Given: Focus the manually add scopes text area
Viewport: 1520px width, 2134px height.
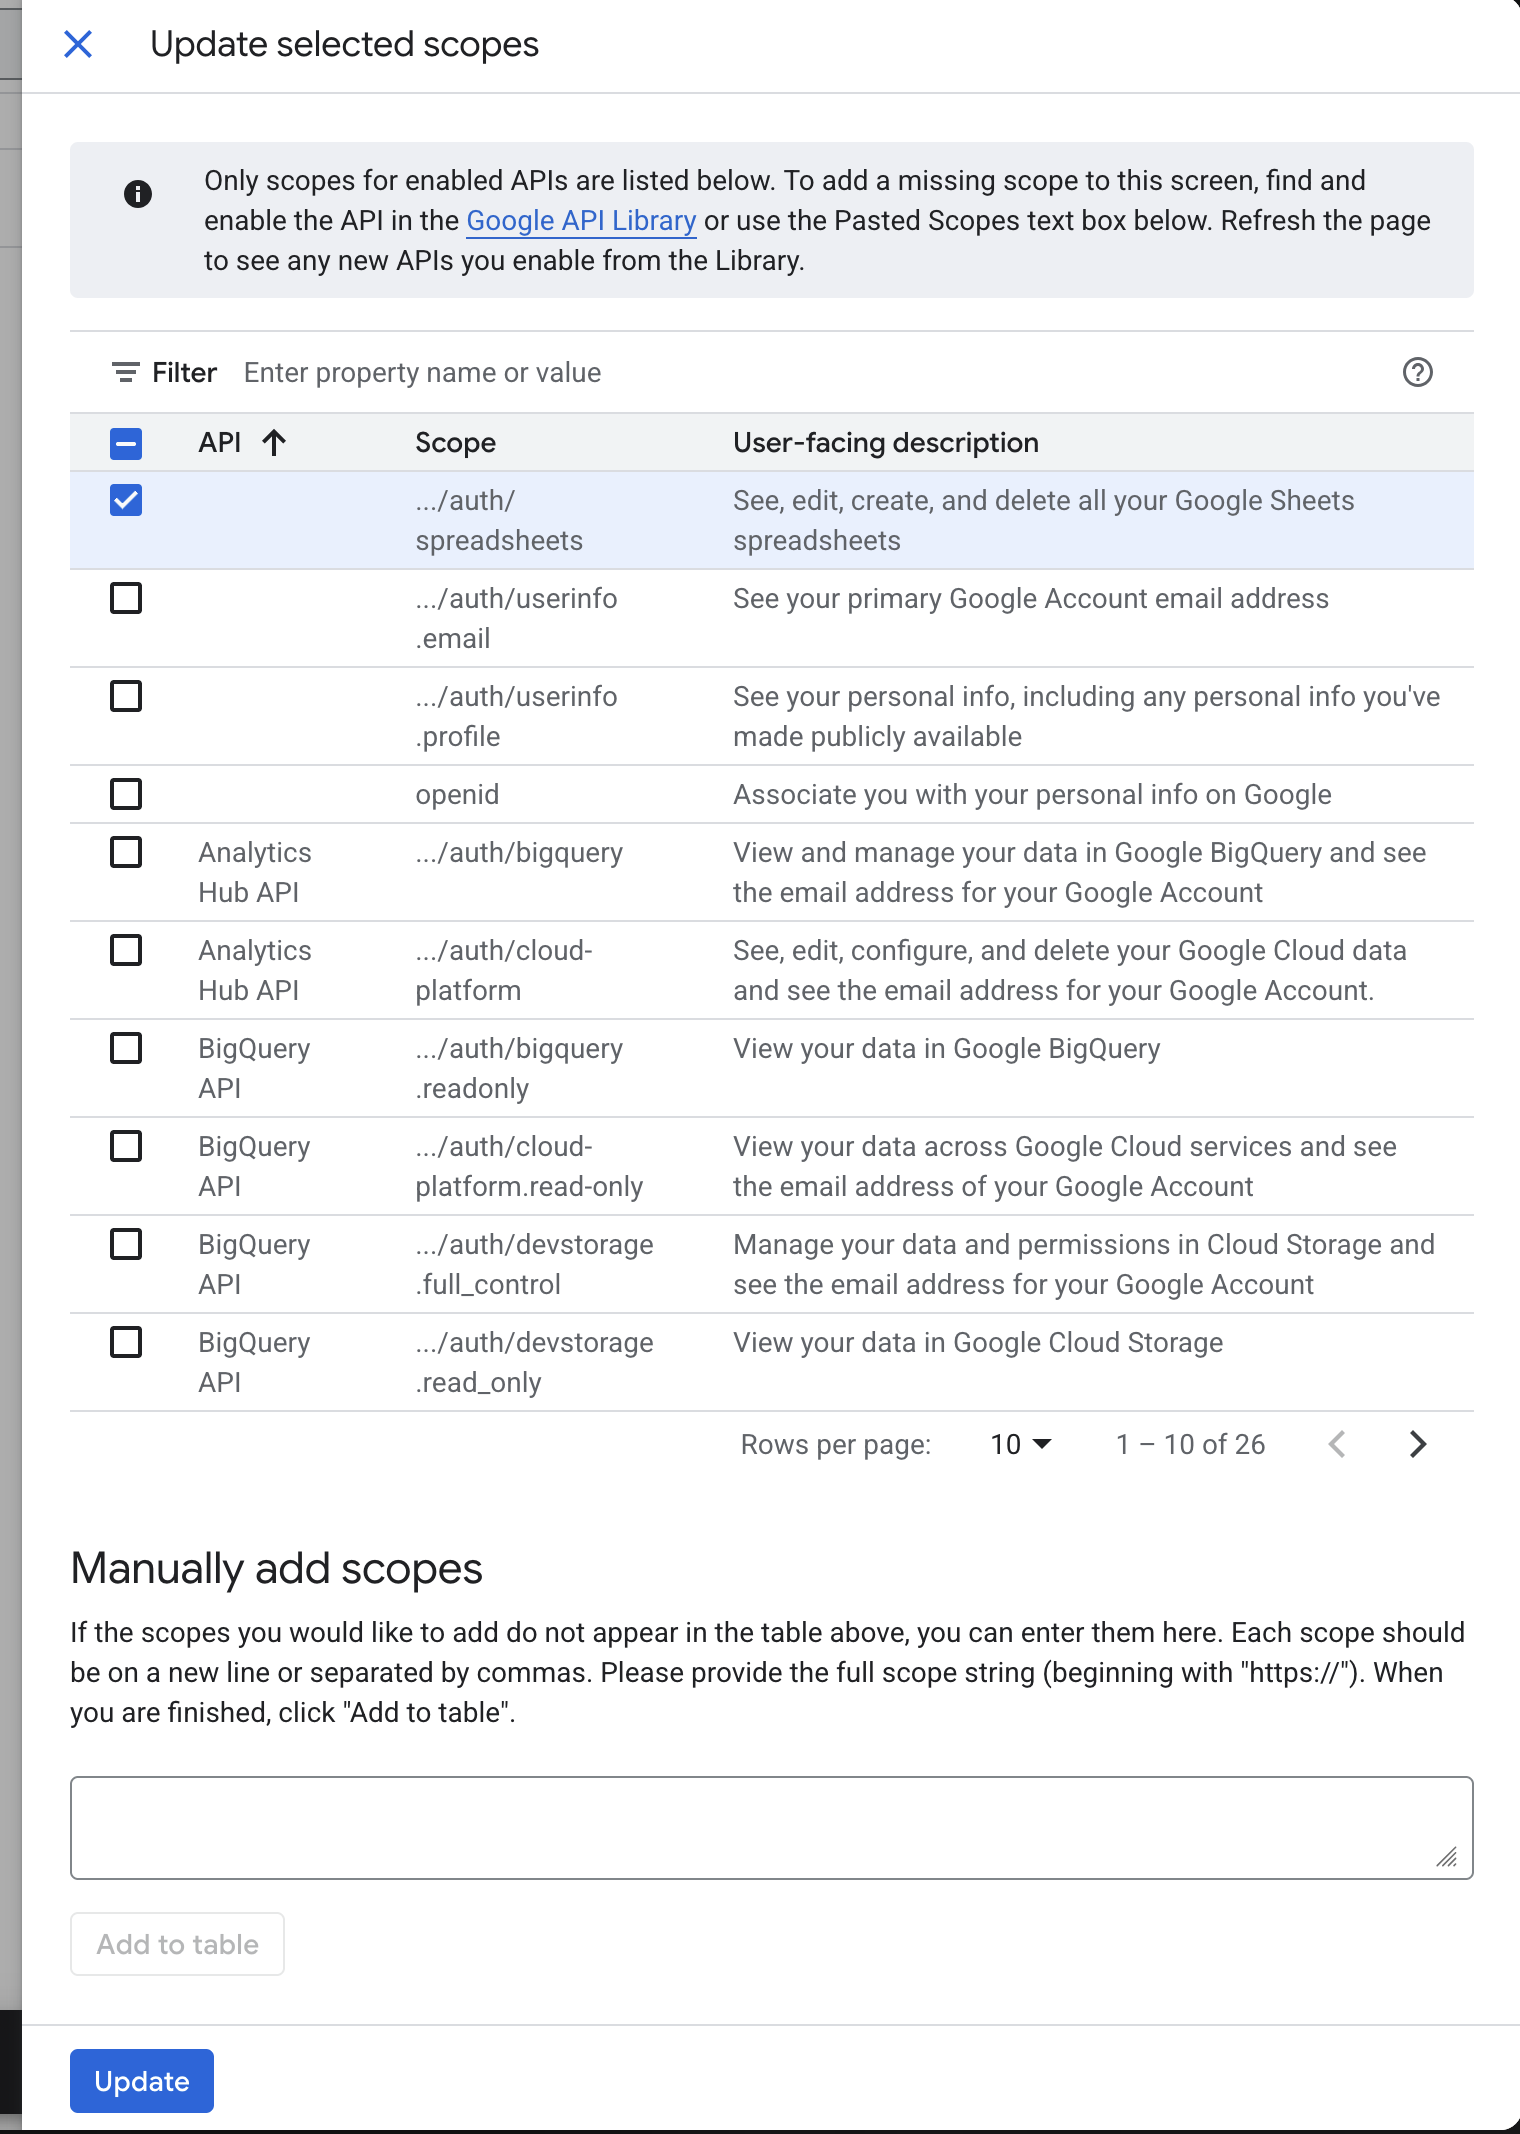Looking at the screenshot, I should click(770, 1827).
